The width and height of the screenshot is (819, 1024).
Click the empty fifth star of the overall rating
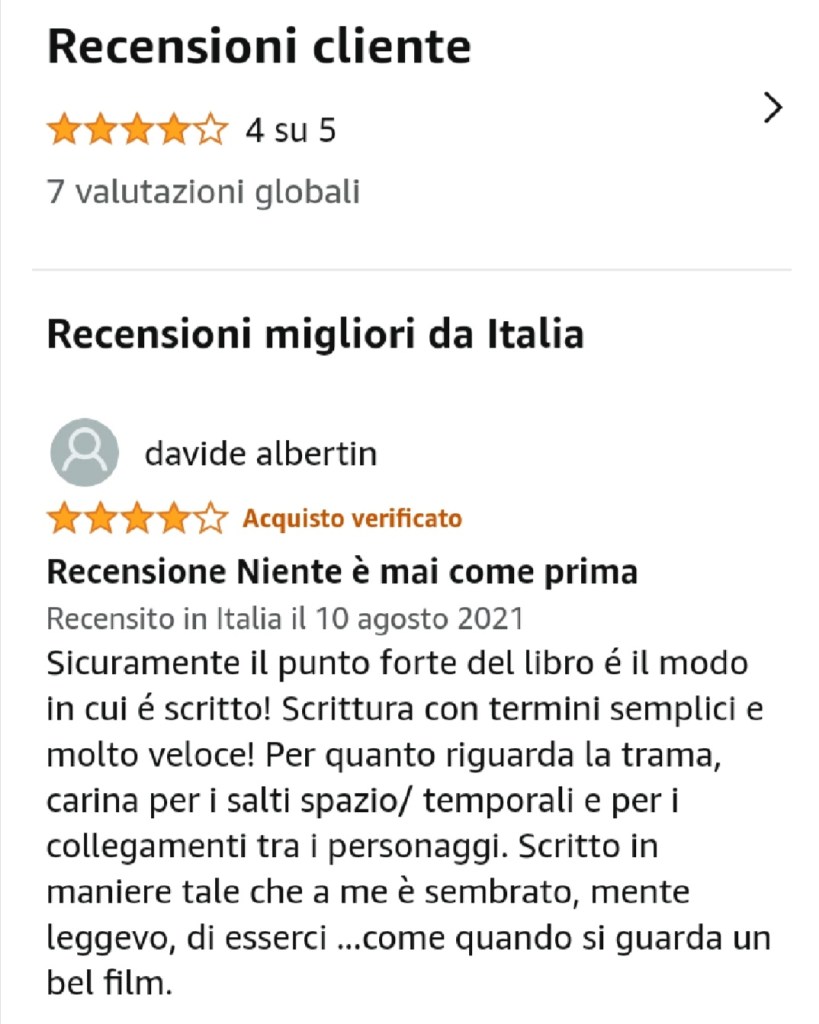[x=211, y=129]
